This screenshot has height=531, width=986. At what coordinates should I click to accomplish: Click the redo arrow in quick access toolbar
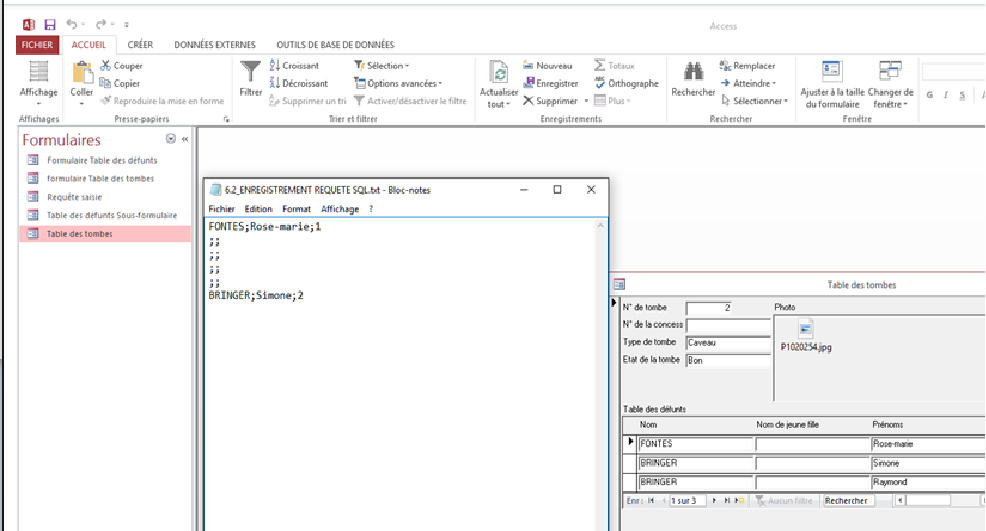click(x=101, y=24)
